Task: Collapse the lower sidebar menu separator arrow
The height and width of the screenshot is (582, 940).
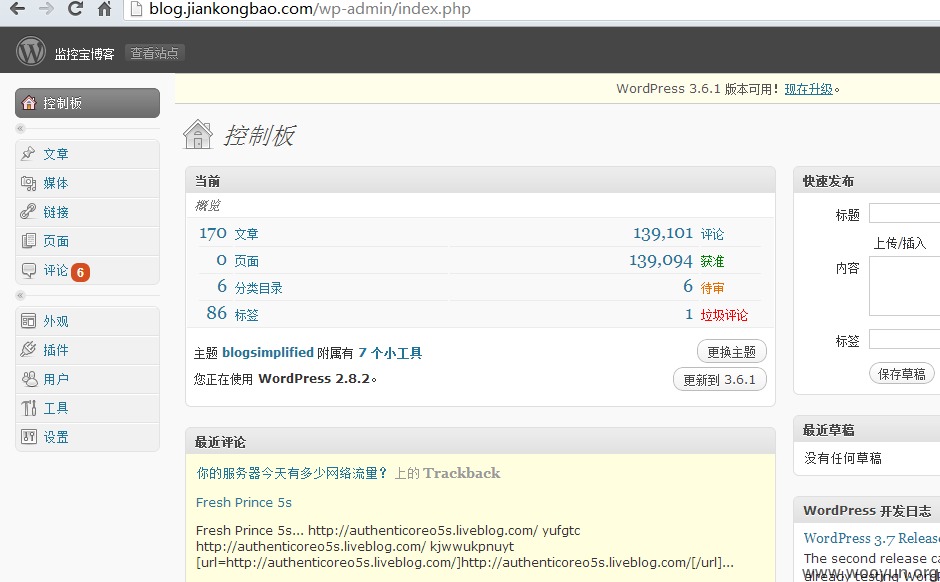Action: click(20, 295)
